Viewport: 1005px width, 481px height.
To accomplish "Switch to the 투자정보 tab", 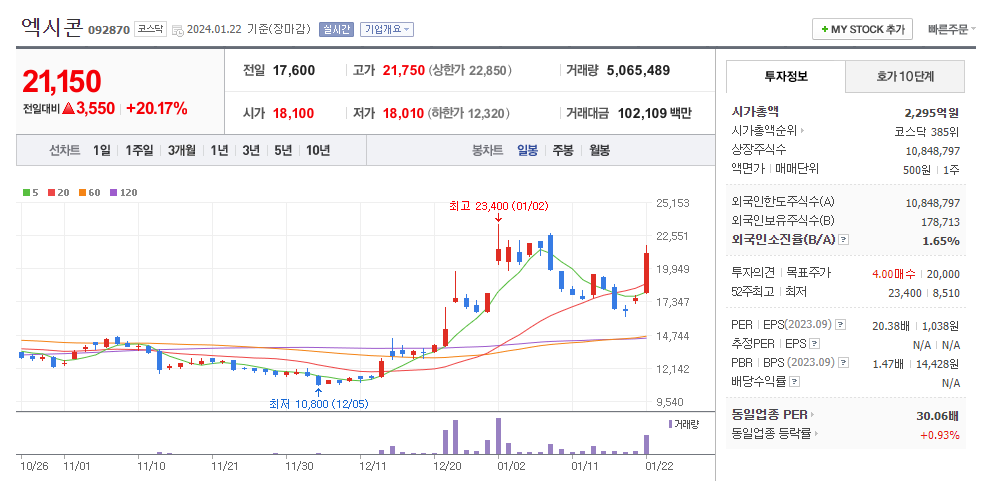I will pos(786,76).
